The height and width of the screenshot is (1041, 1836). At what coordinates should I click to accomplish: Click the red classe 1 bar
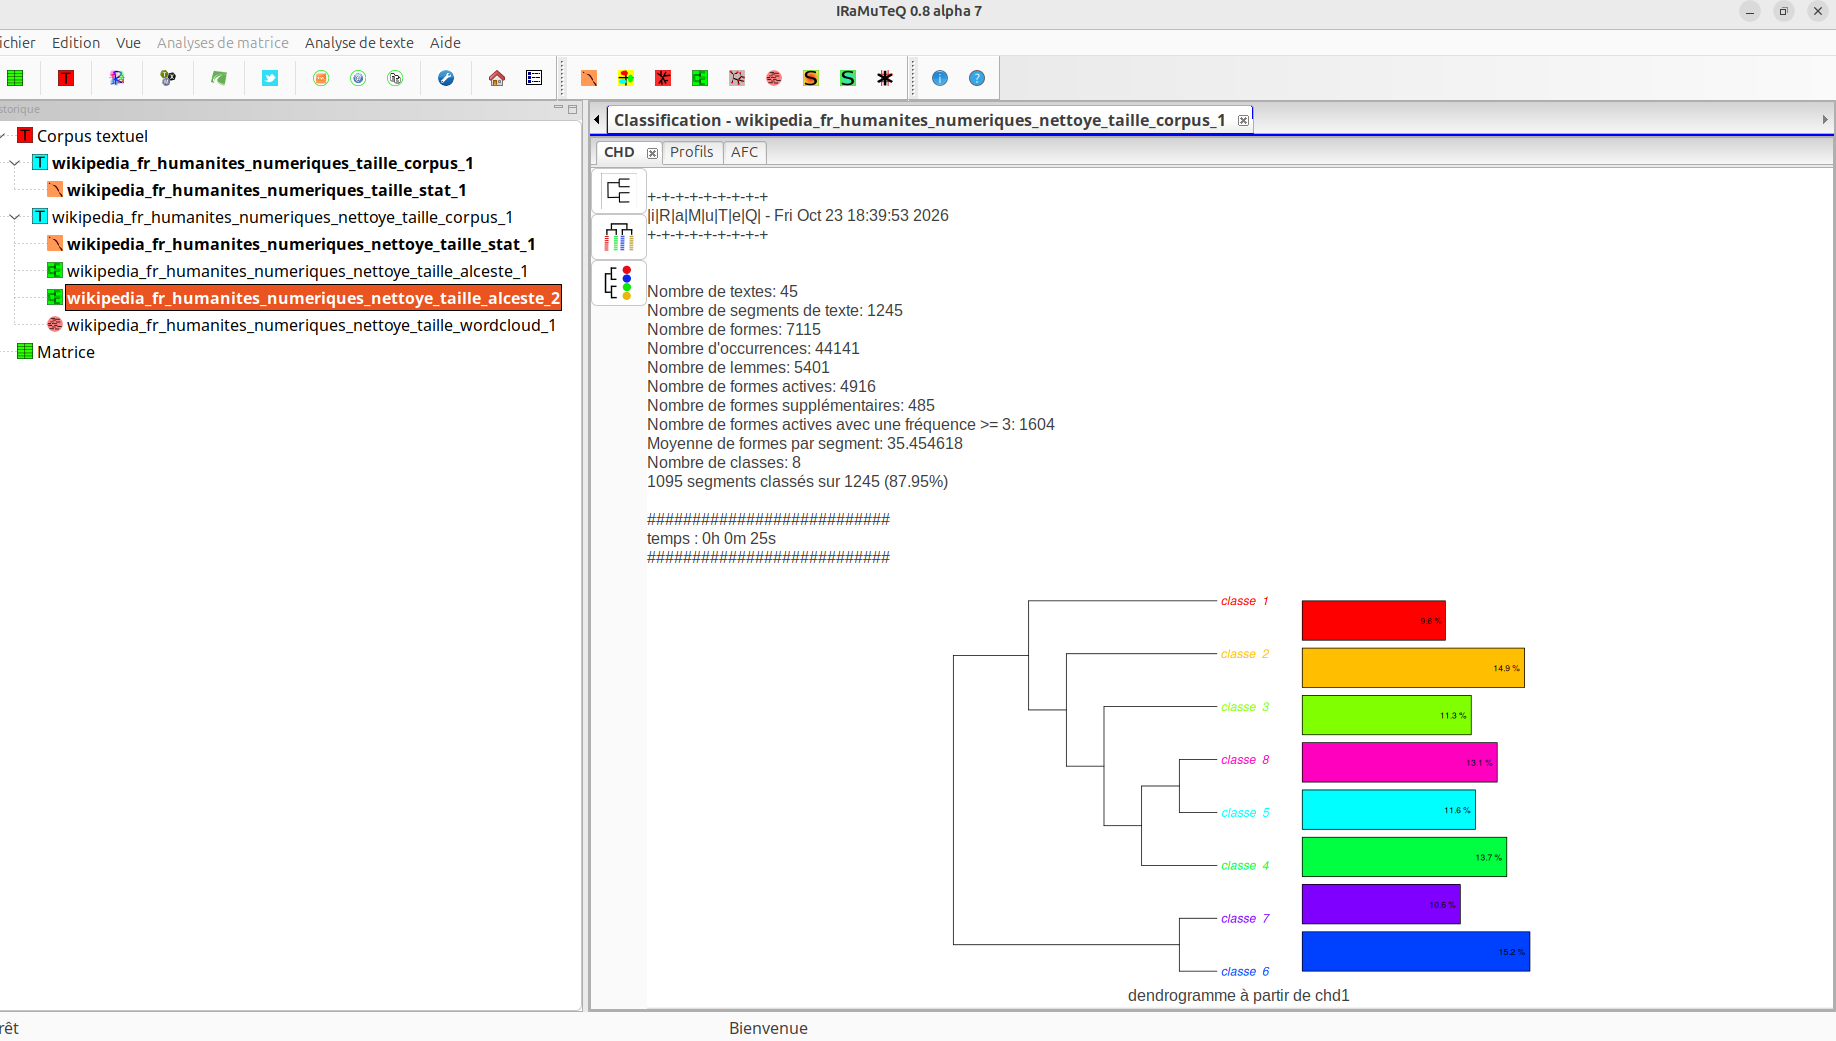(1373, 620)
